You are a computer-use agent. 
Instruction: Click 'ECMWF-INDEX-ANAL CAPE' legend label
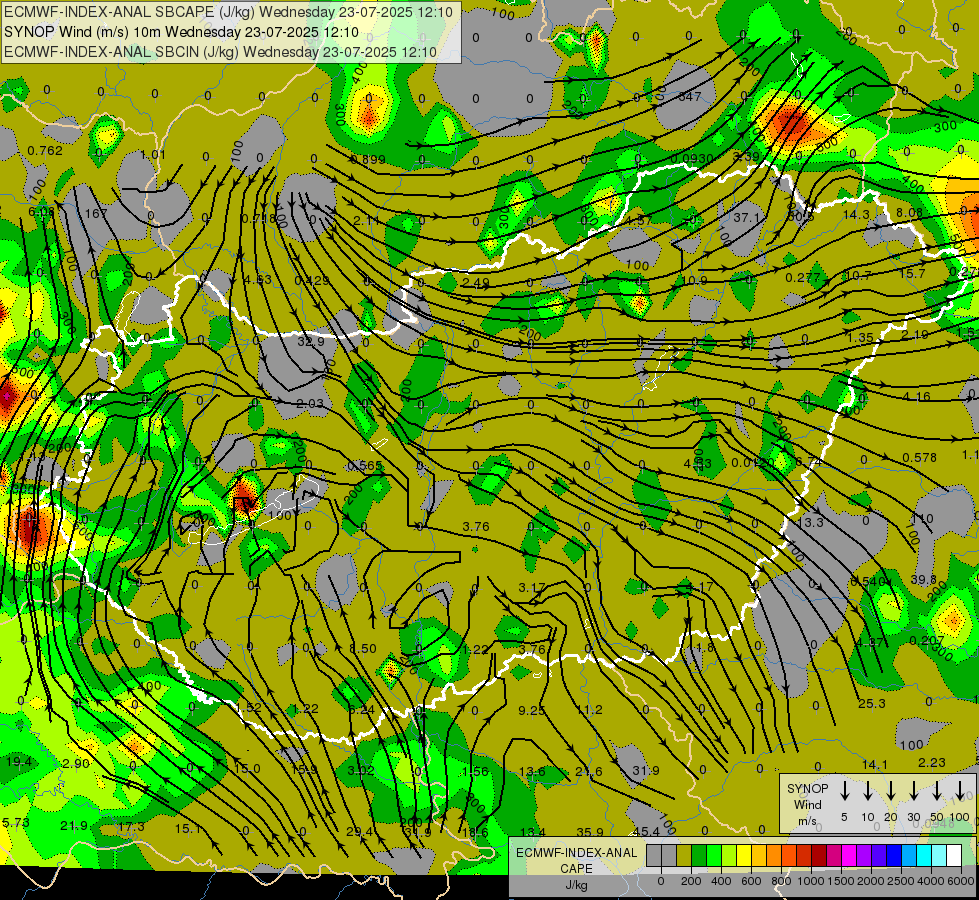576,860
